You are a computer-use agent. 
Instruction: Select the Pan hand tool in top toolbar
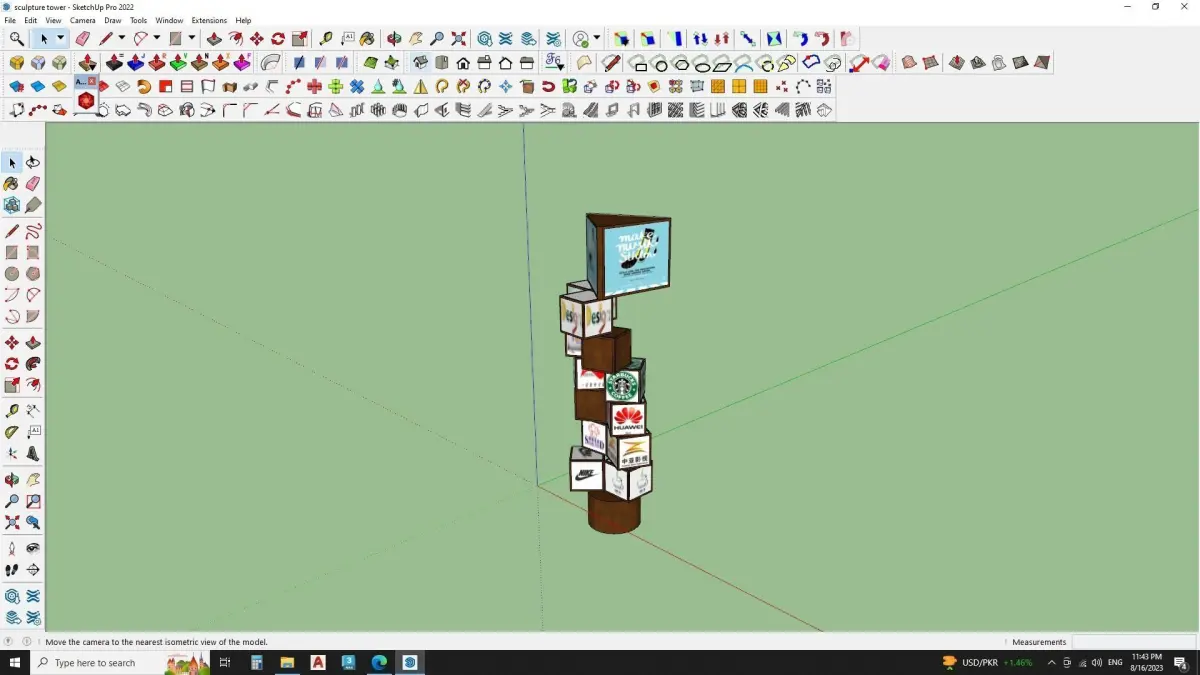415,39
